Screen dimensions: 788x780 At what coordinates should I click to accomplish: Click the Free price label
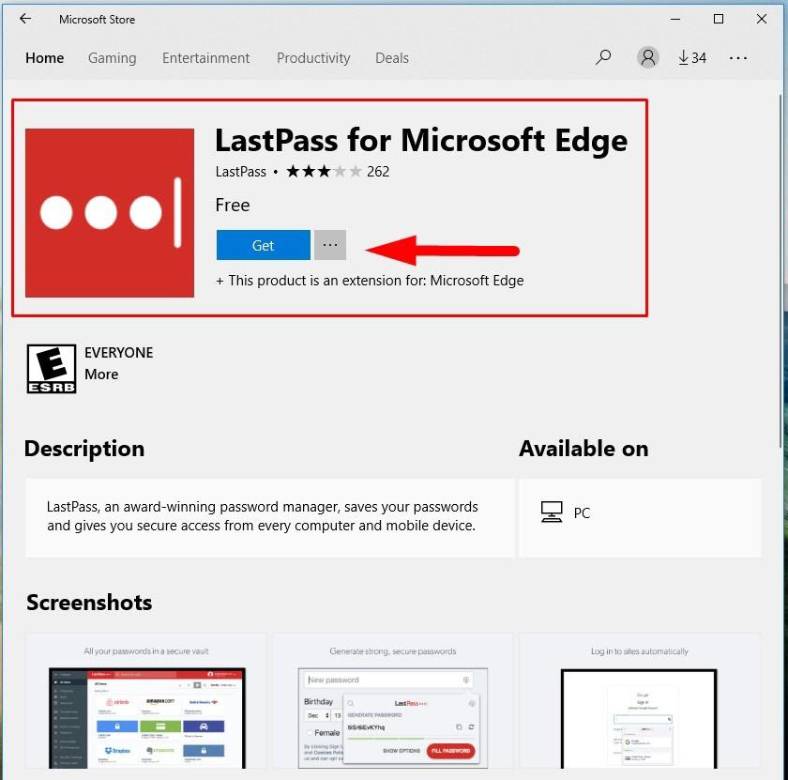click(233, 205)
